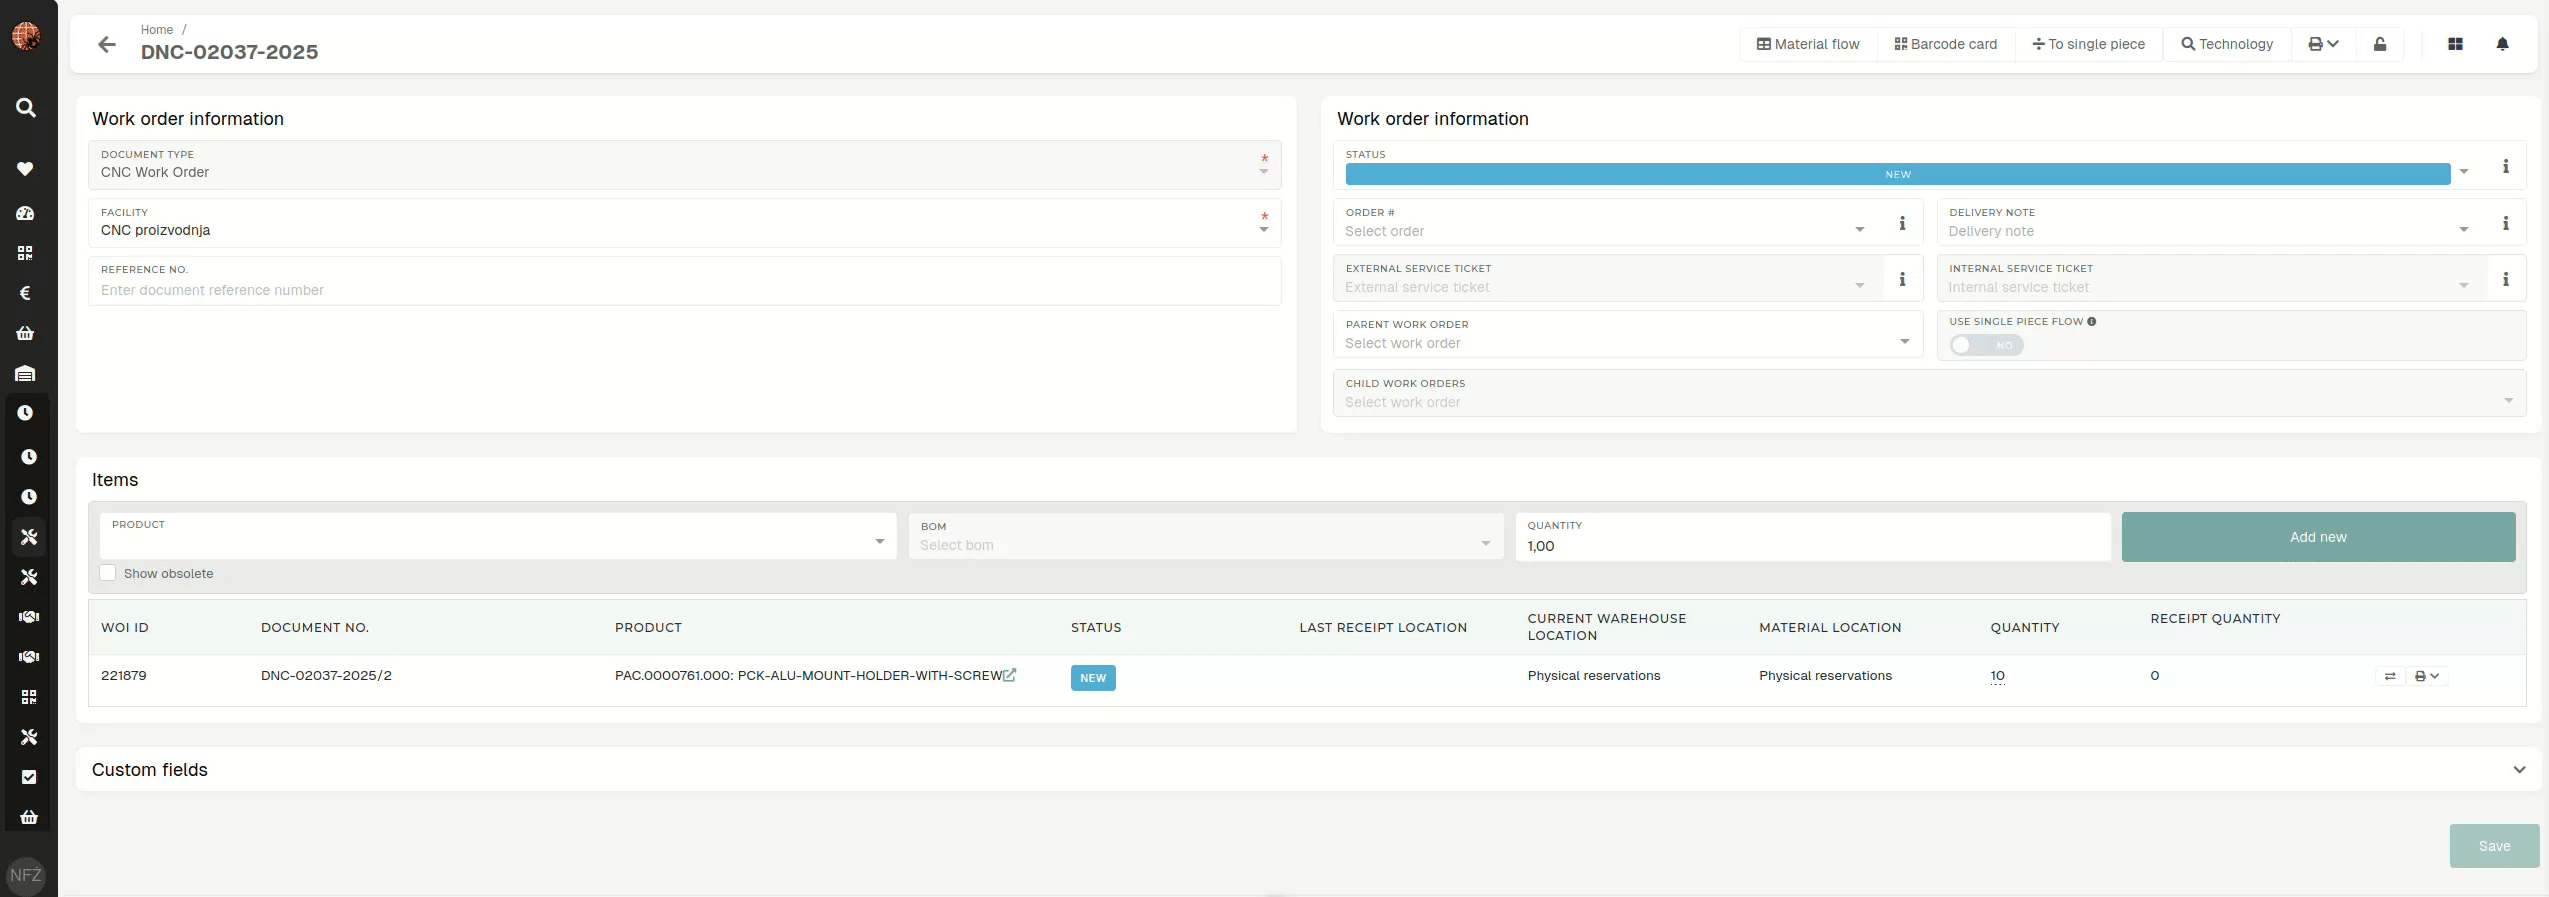Click the unlock padlock icon in header
Screen dimensions: 2549x897
(x=2380, y=44)
